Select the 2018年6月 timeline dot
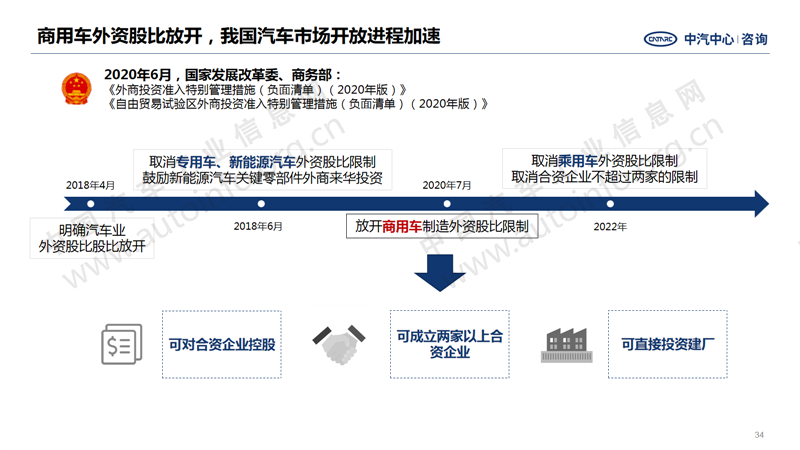The height and width of the screenshot is (450, 800). coord(261,204)
